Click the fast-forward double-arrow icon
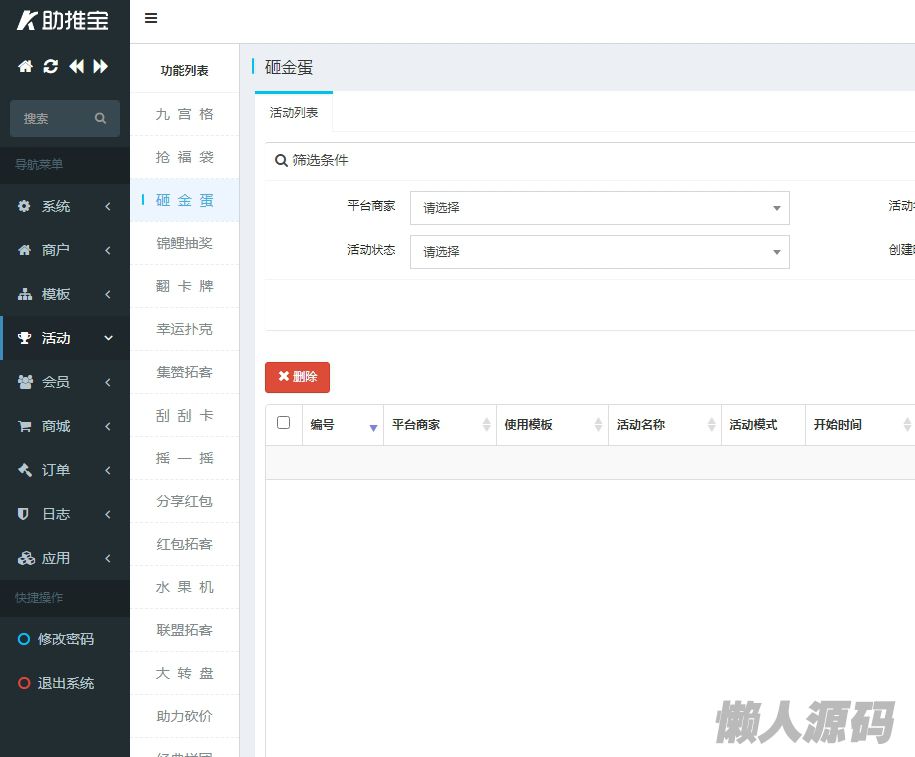 click(x=101, y=67)
